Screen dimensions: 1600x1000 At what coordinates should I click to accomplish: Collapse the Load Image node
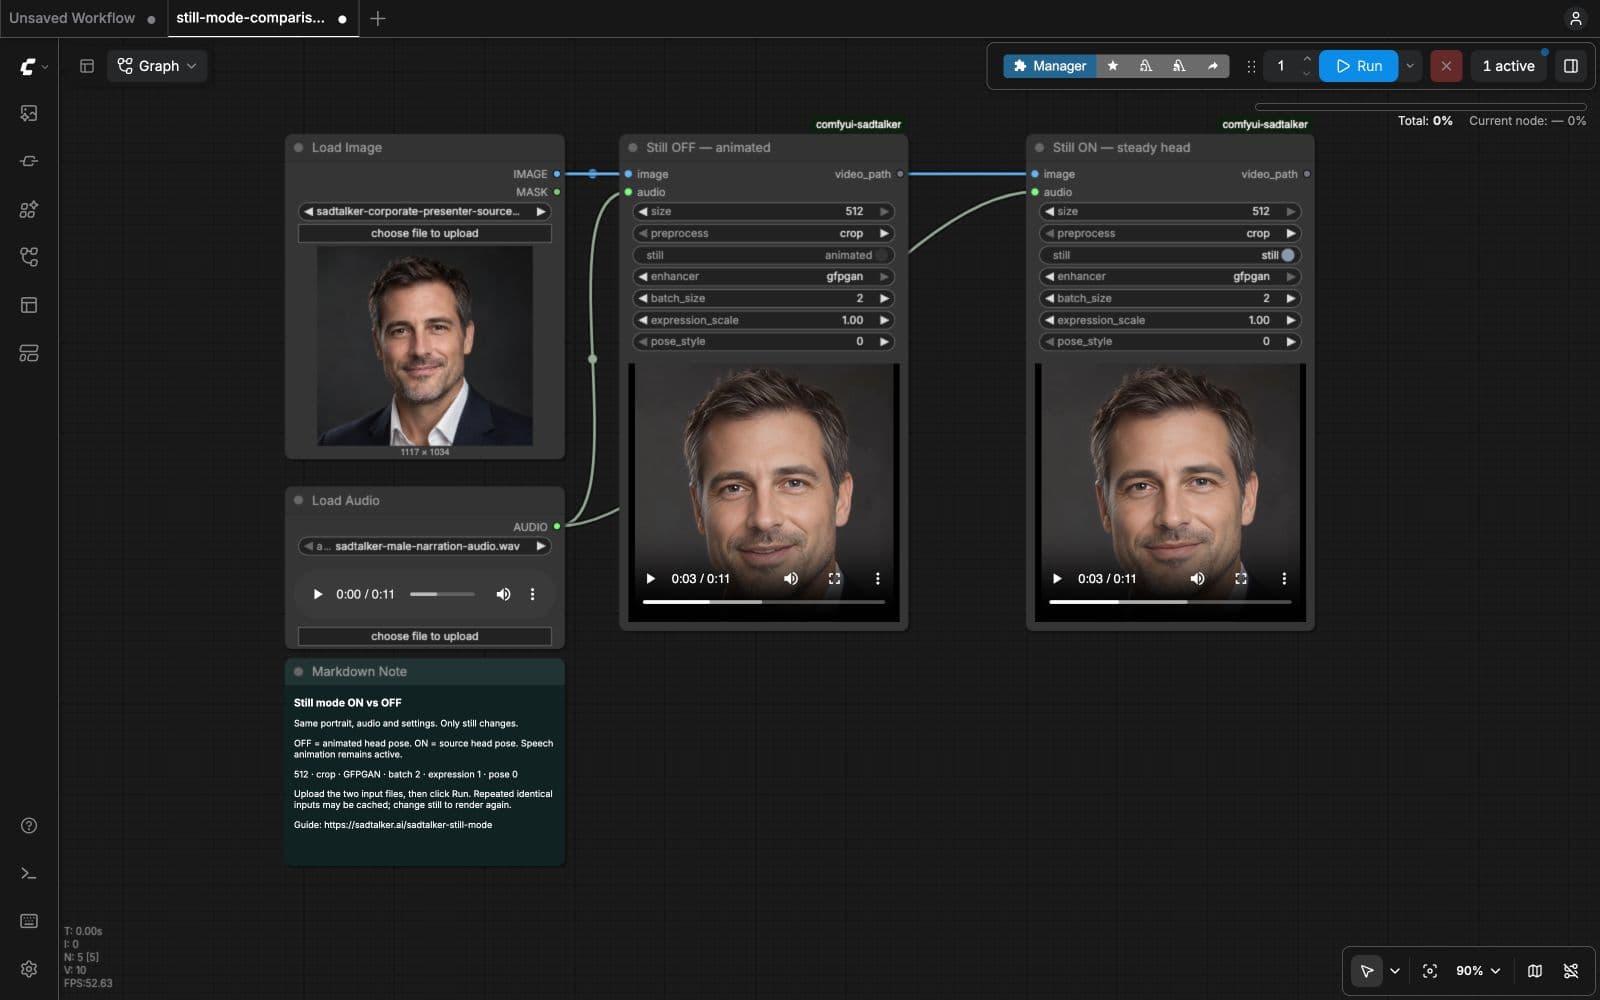(x=298, y=147)
